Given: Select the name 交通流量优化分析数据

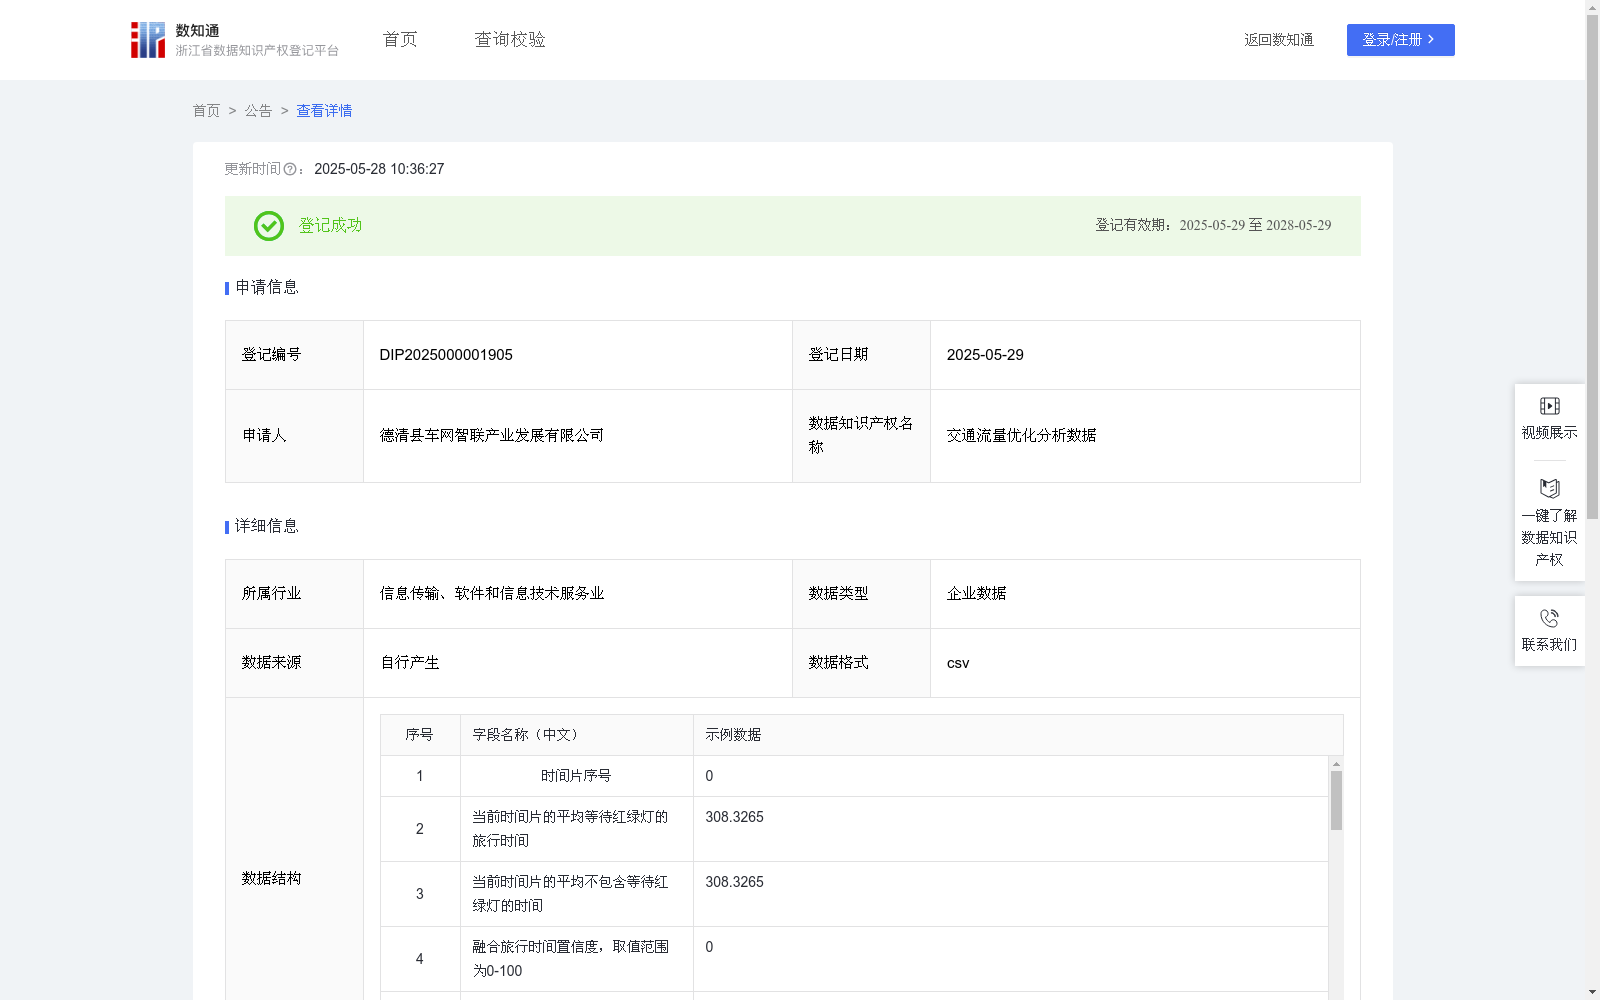Looking at the screenshot, I should [1022, 436].
